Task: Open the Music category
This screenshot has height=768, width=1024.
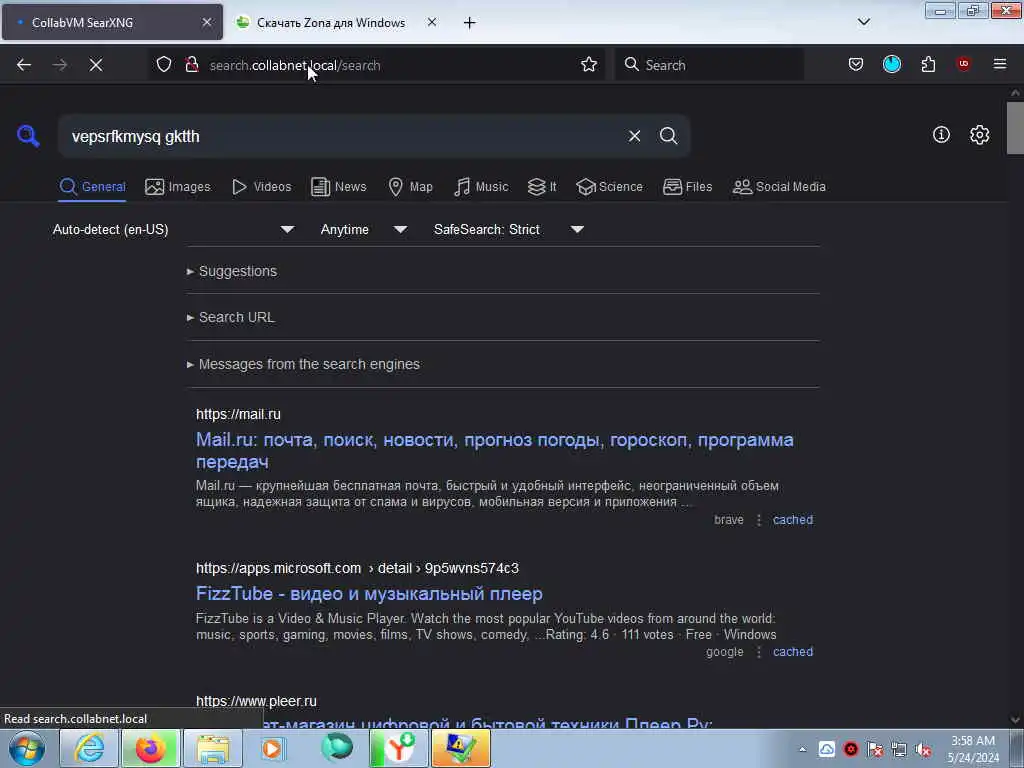Action: 481,187
